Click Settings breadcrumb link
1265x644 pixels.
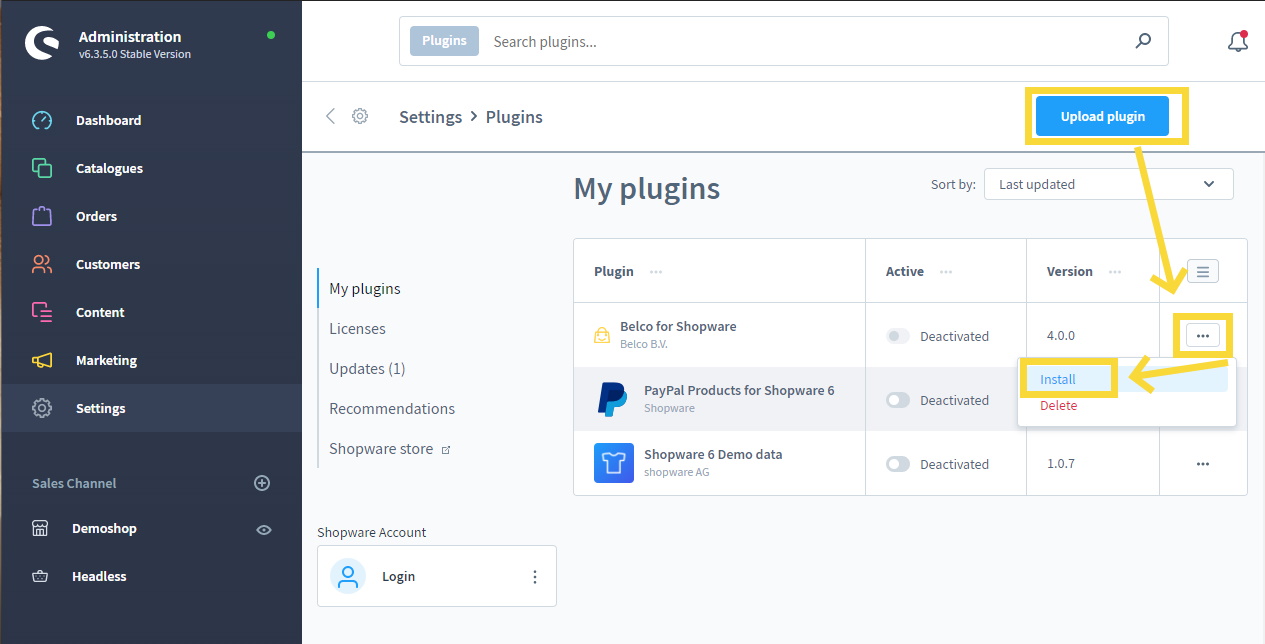(x=430, y=117)
